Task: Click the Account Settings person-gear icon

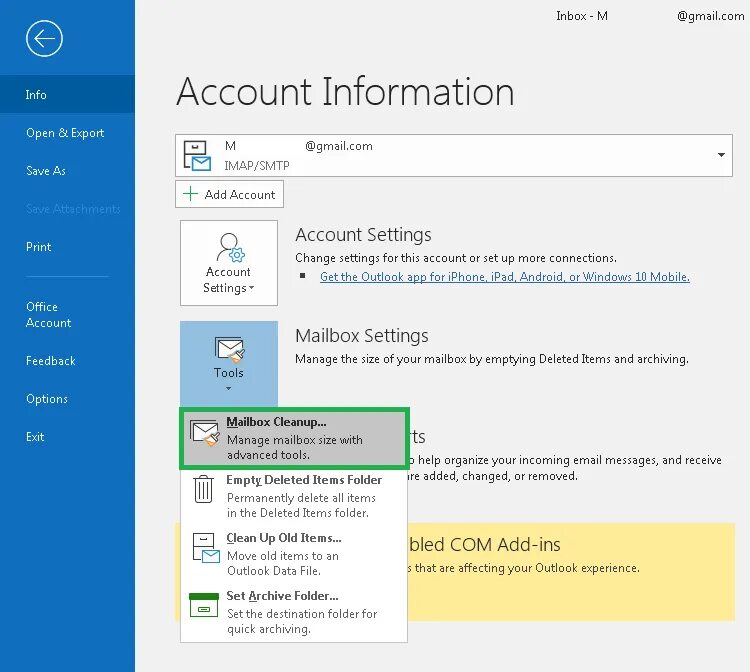Action: (x=230, y=248)
